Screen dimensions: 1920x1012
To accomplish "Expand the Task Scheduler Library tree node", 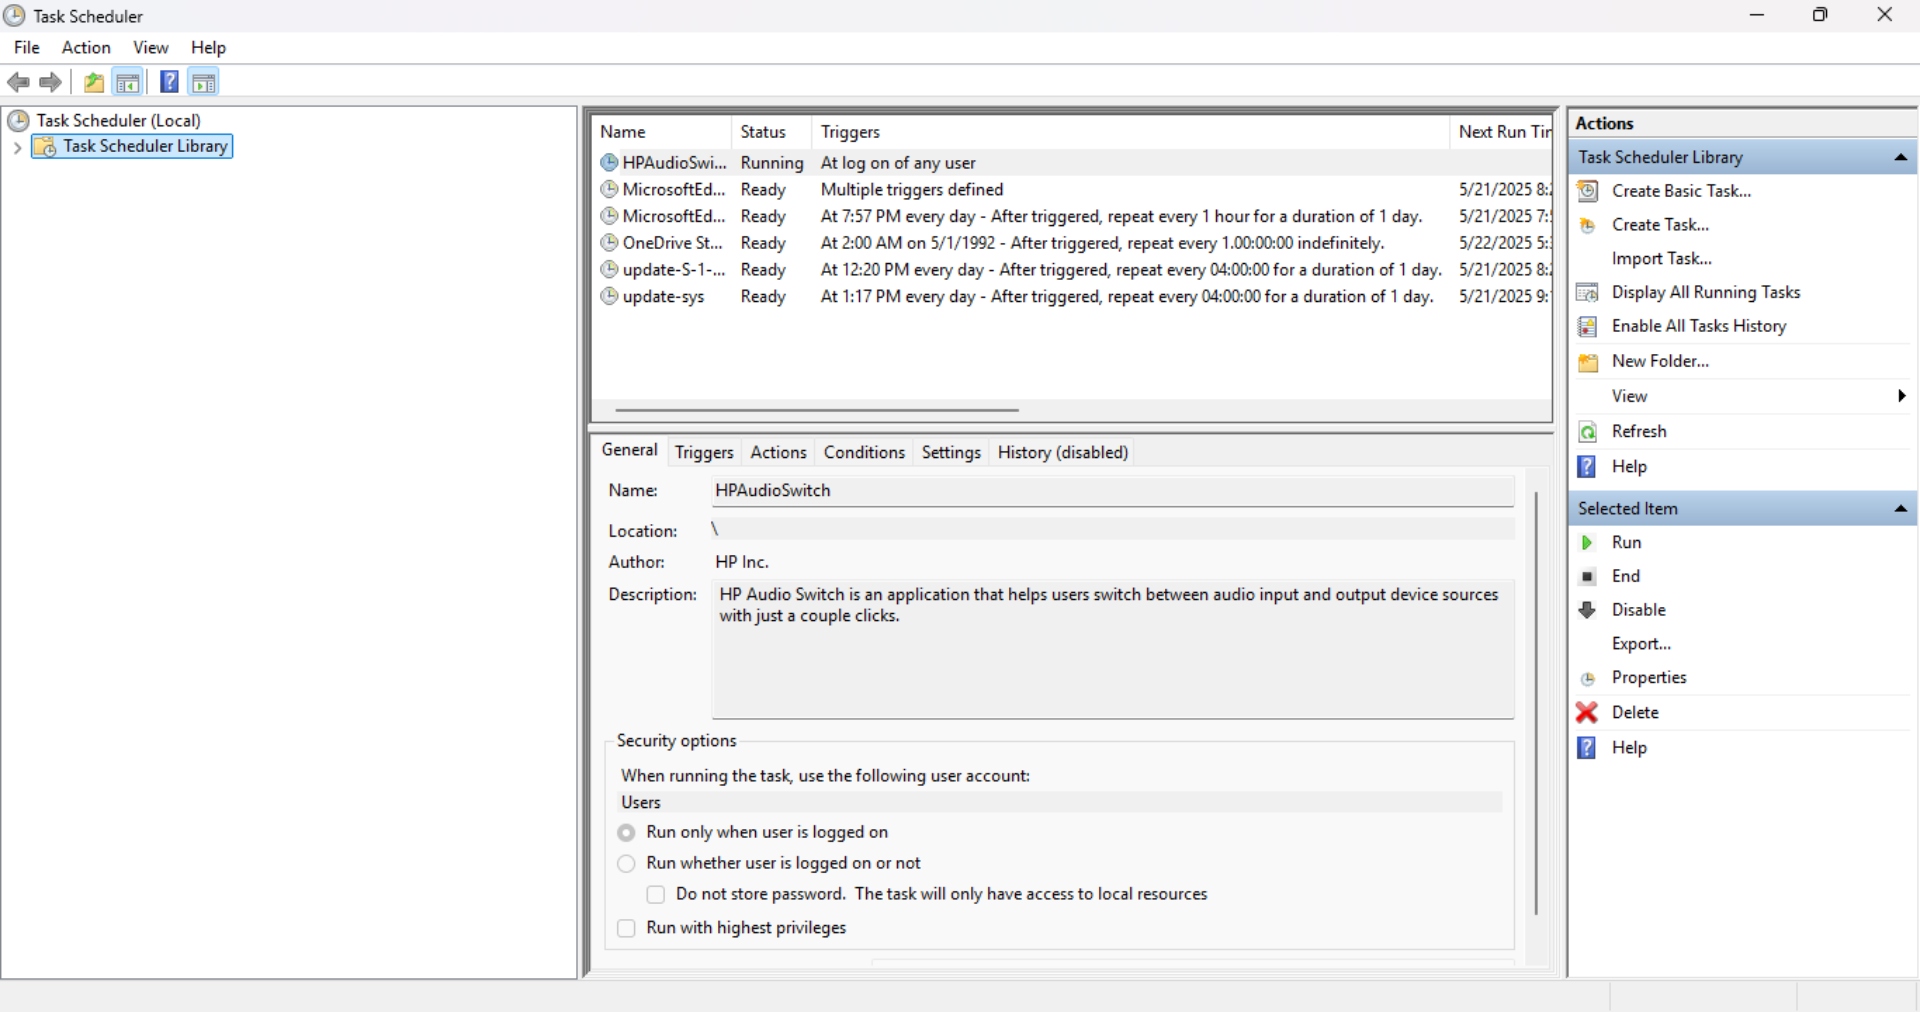I will tap(17, 148).
